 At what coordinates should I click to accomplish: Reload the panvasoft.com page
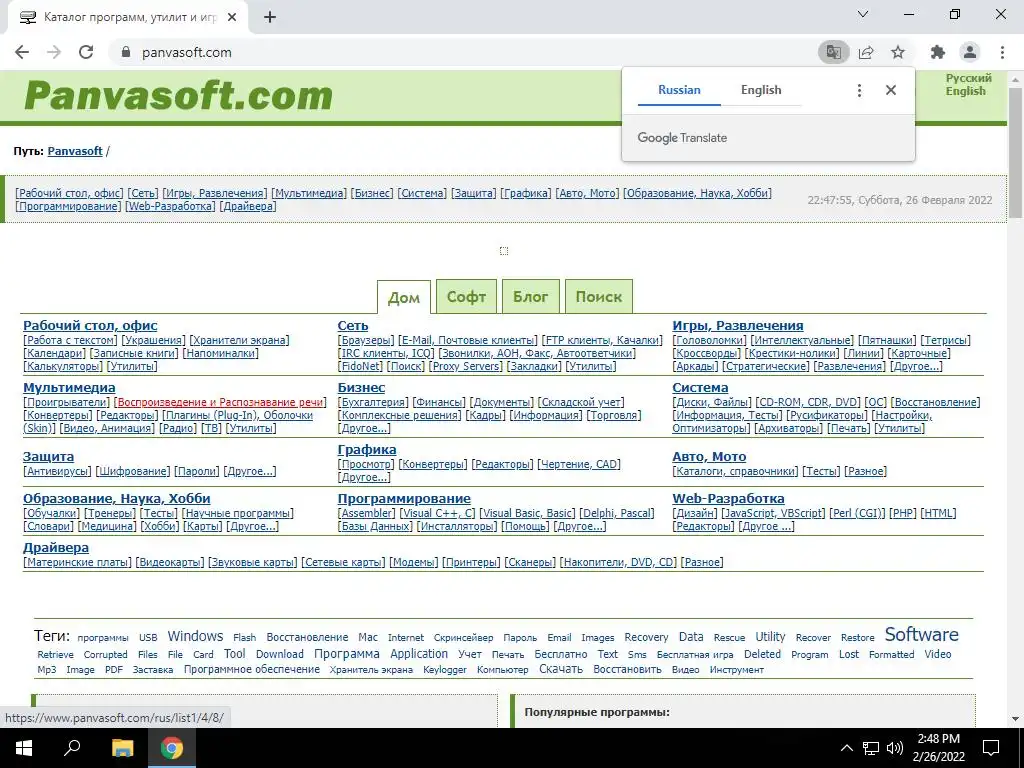tap(86, 52)
